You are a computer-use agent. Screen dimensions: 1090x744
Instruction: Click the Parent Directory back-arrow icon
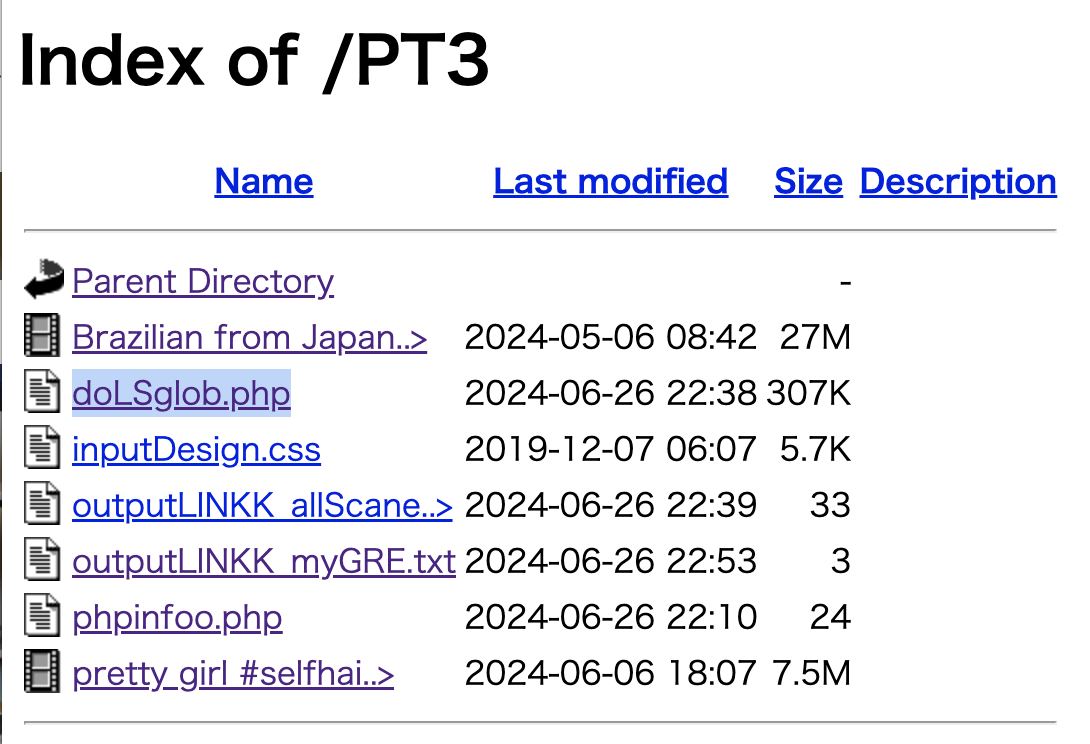(x=44, y=281)
